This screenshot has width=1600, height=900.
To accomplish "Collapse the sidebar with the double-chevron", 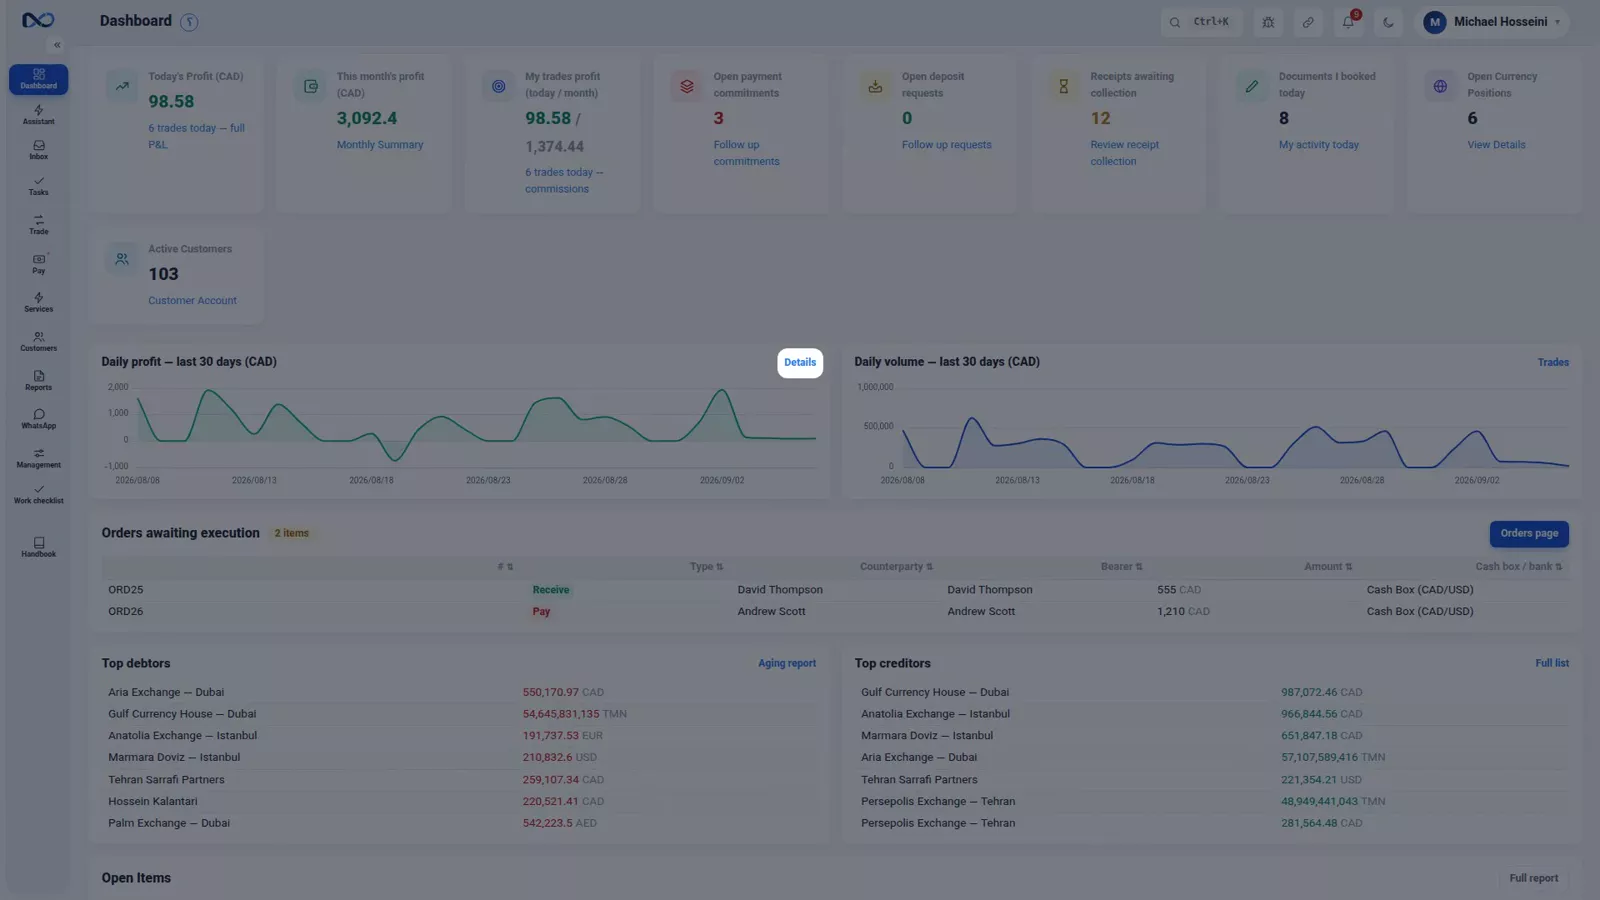I will click(x=57, y=45).
